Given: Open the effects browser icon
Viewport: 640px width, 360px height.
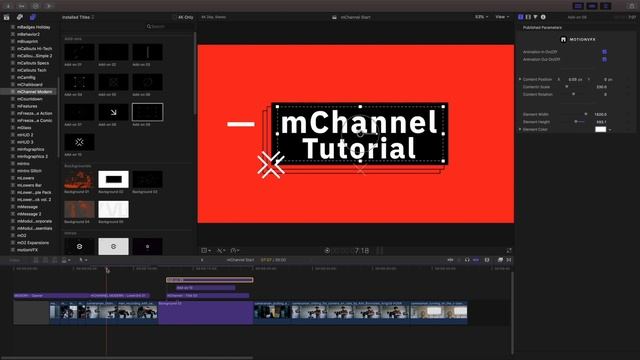Looking at the screenshot, I should [500, 260].
